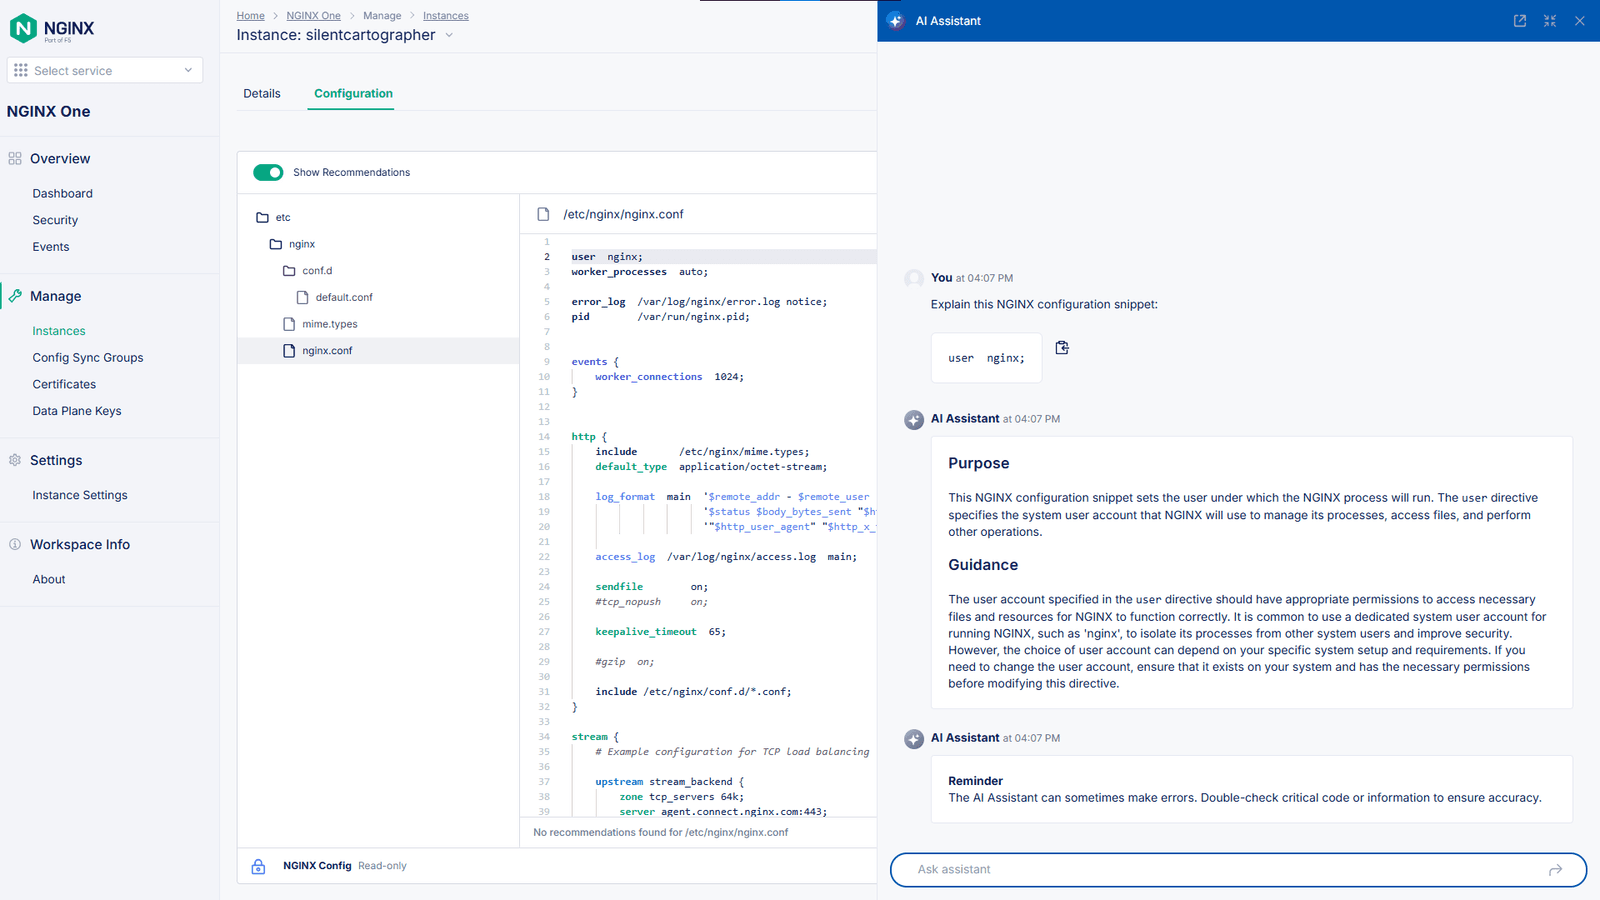
Task: Open the Security page from the sidebar
Action: pyautogui.click(x=55, y=219)
